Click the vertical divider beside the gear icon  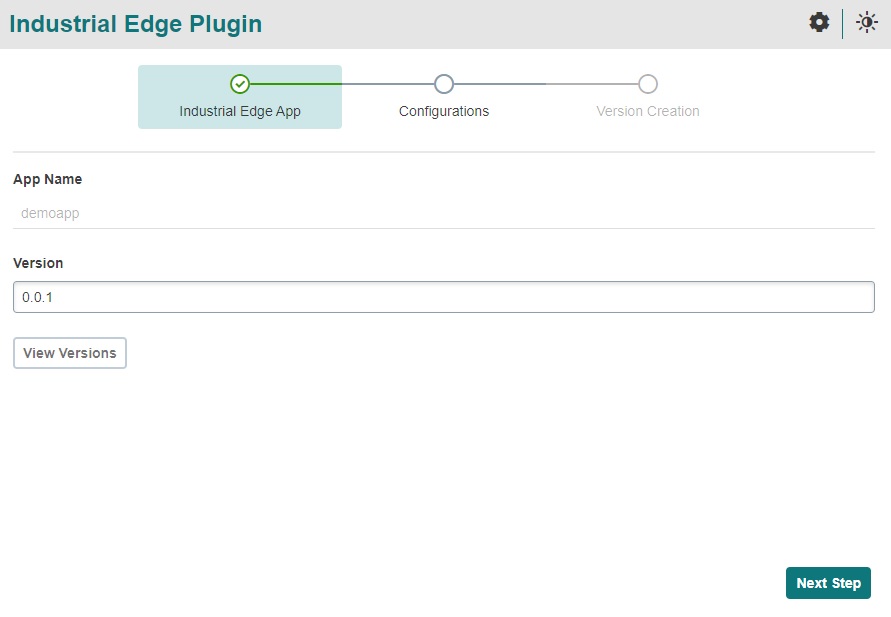(842, 23)
